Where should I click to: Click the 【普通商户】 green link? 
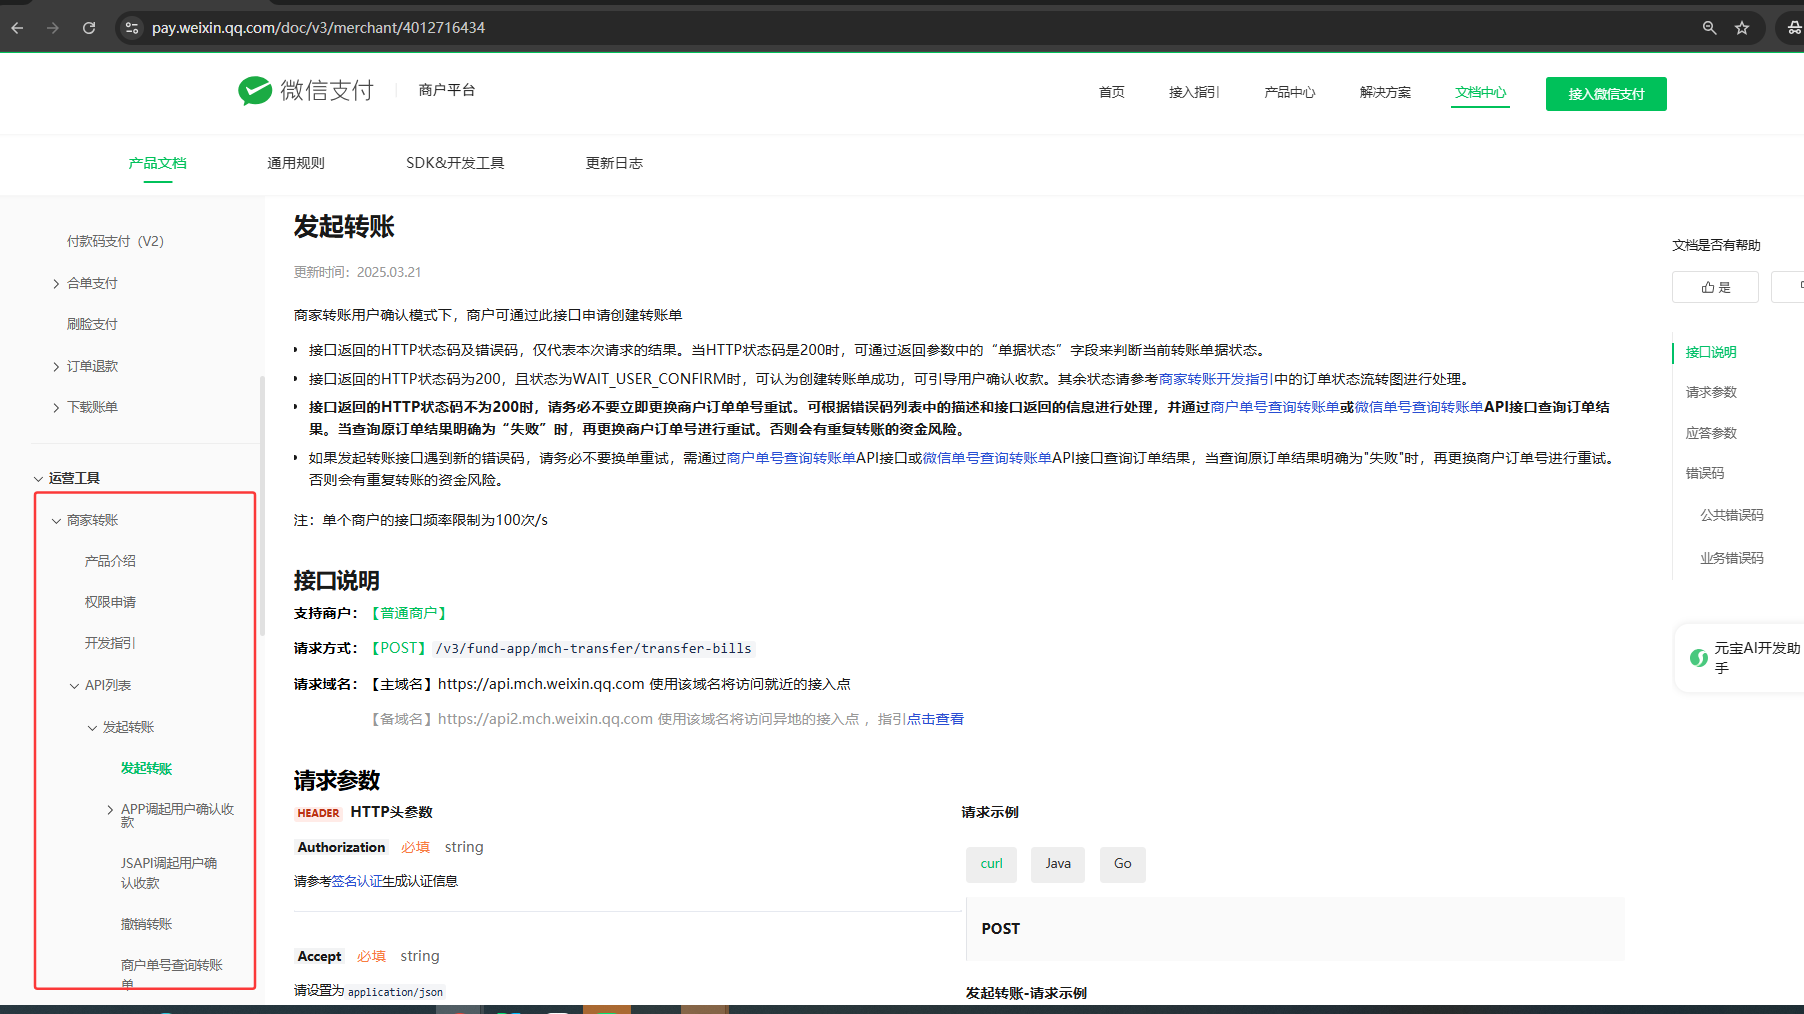409,613
